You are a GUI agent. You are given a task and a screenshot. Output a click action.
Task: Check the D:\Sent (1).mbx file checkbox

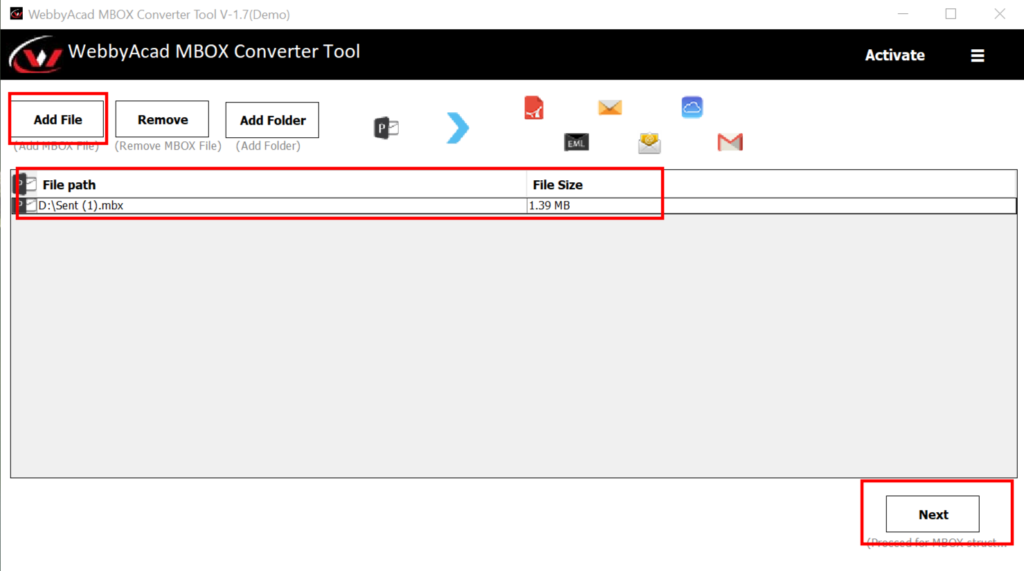pyautogui.click(x=30, y=205)
